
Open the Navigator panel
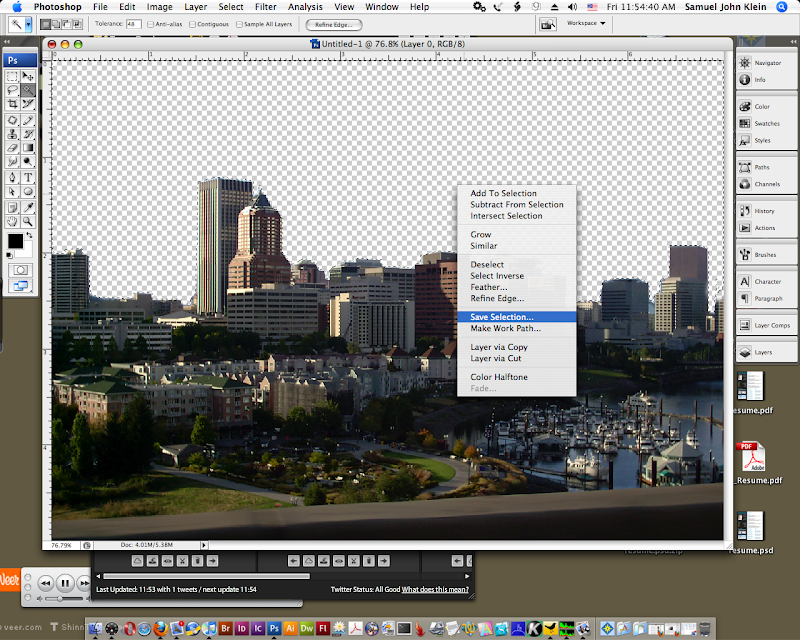pyautogui.click(x=767, y=63)
